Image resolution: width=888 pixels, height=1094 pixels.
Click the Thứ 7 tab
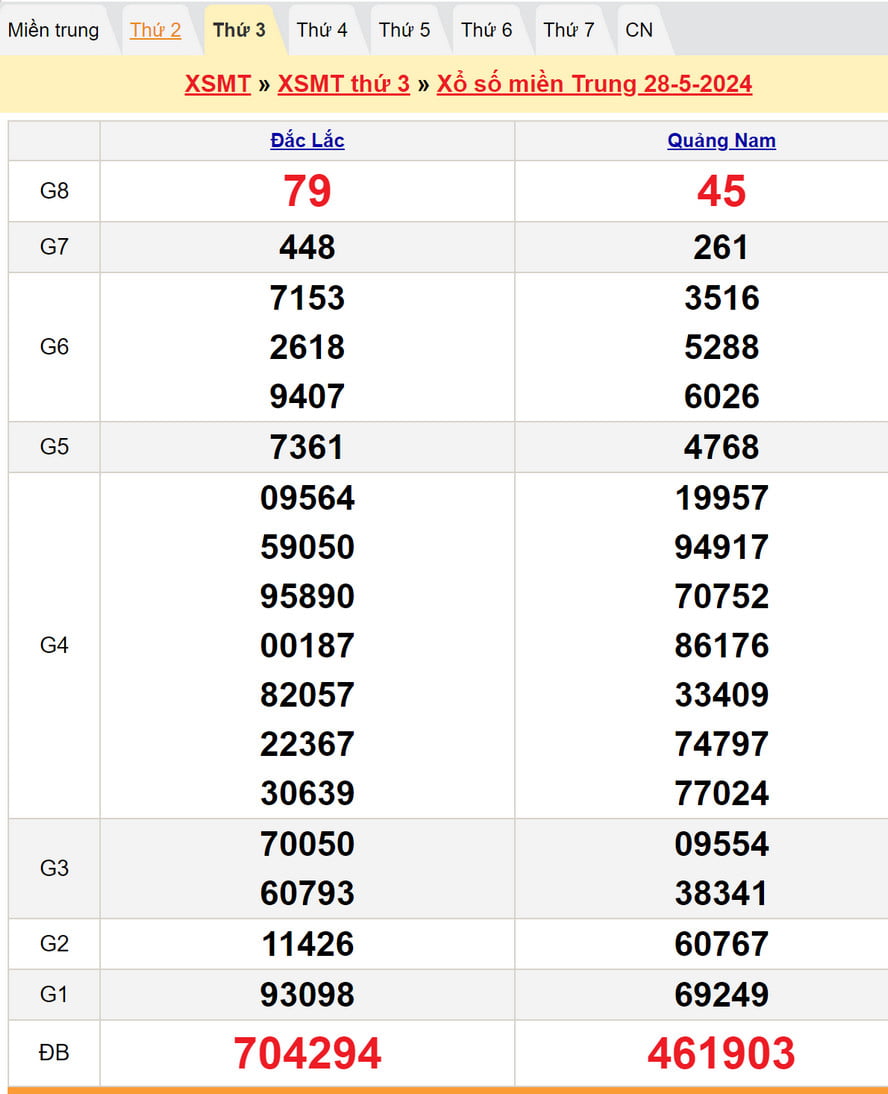pos(569,30)
